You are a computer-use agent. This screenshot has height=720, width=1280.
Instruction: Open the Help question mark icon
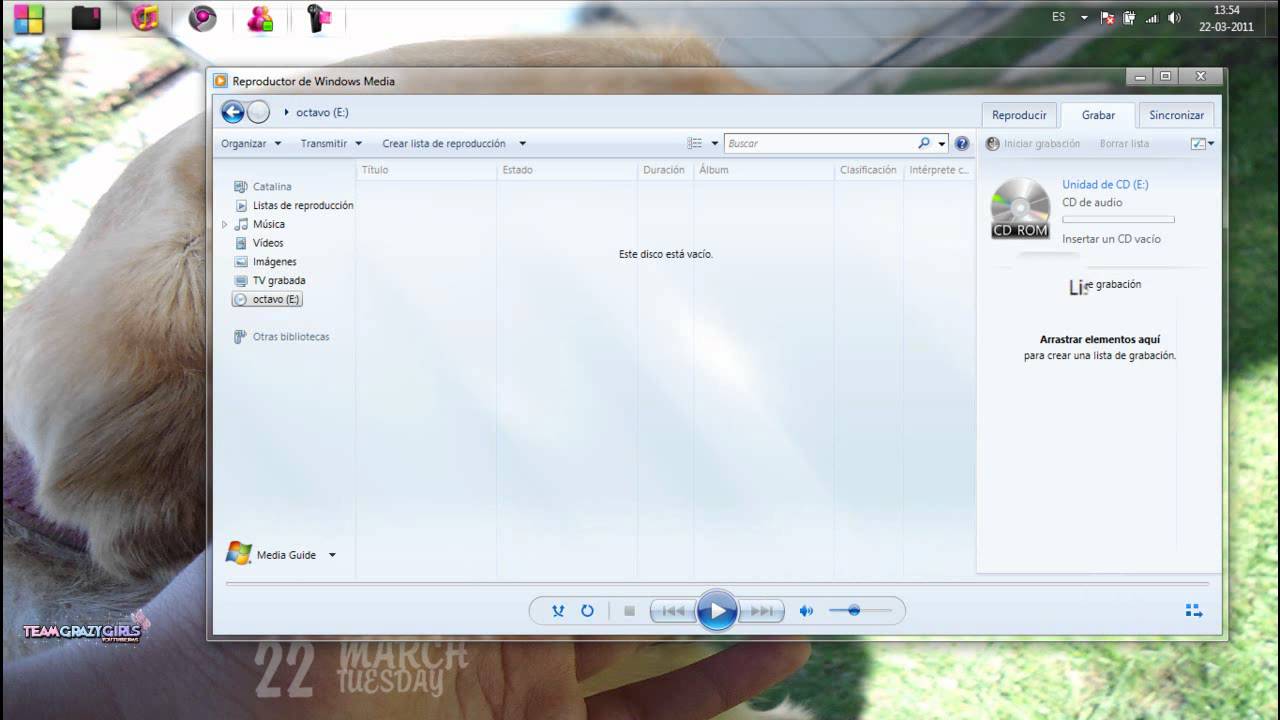pos(962,143)
